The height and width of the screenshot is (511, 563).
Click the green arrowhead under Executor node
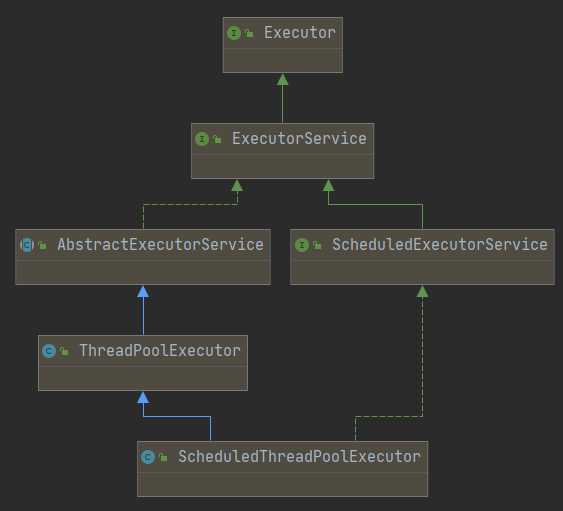tap(283, 79)
